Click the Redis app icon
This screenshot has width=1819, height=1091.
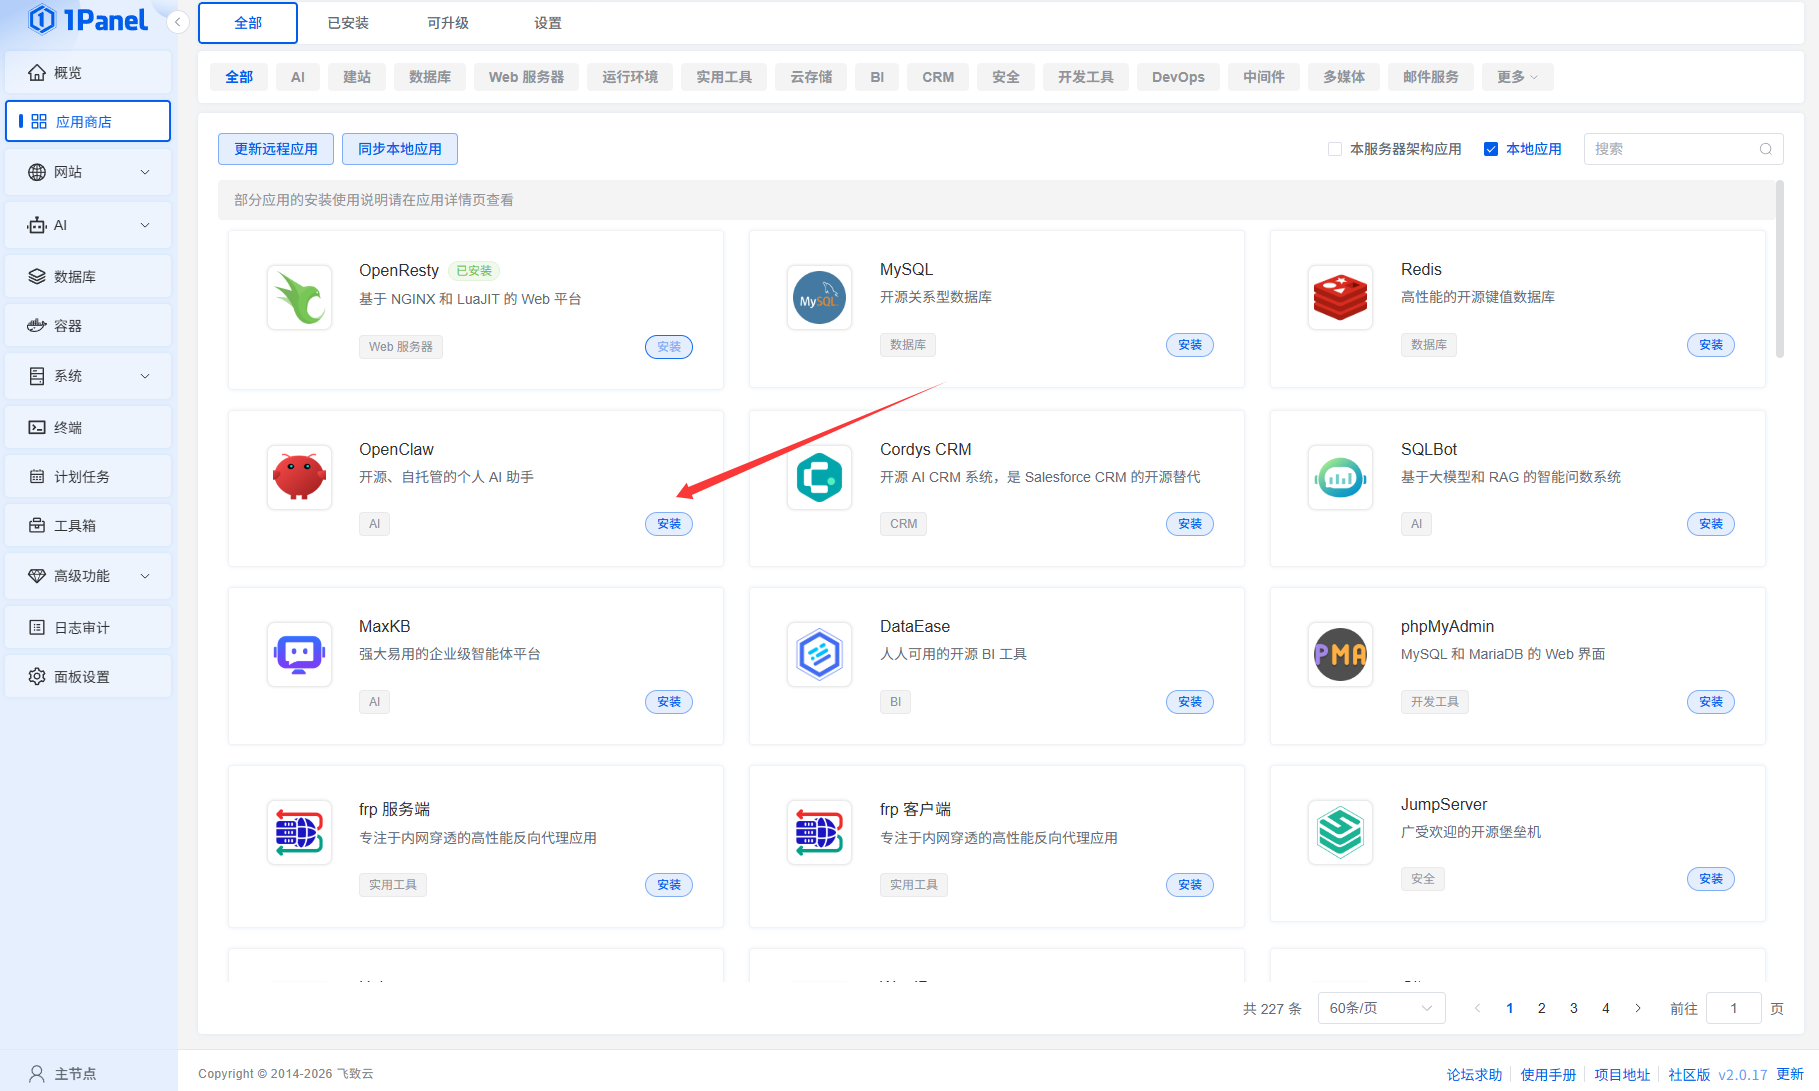pos(1340,298)
